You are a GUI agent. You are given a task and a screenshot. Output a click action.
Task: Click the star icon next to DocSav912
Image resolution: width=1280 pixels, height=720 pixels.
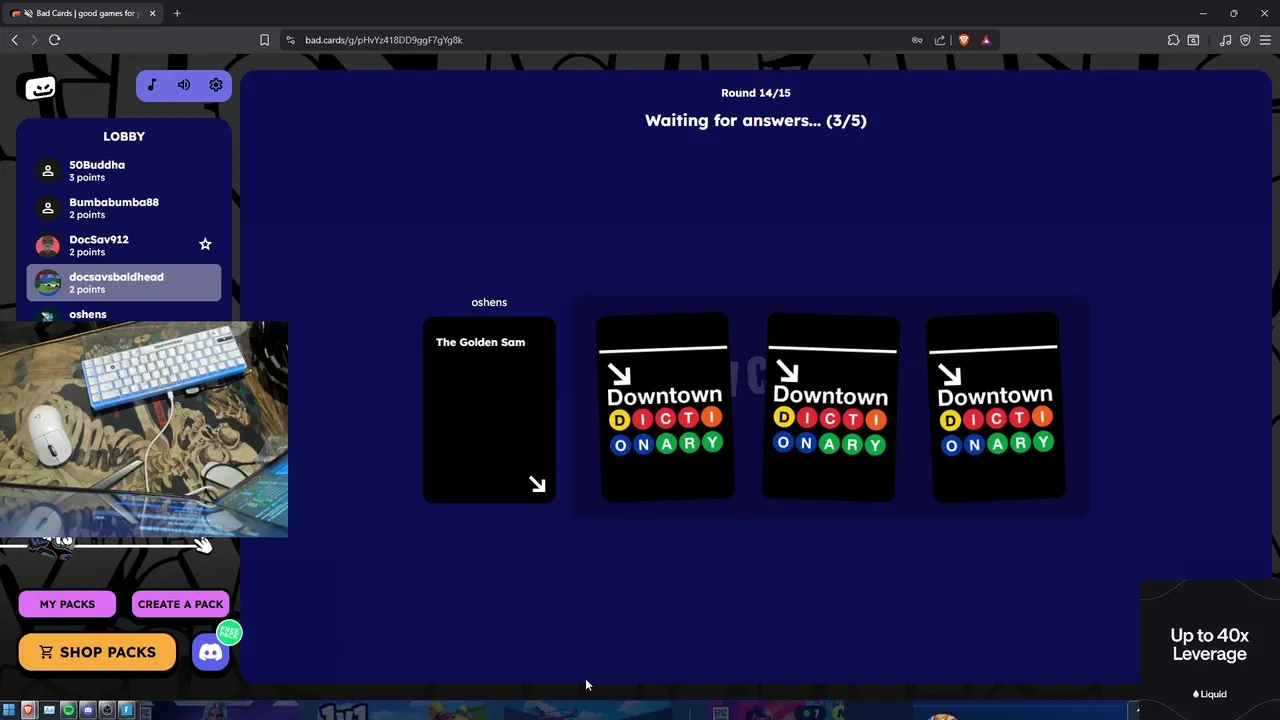tap(205, 244)
